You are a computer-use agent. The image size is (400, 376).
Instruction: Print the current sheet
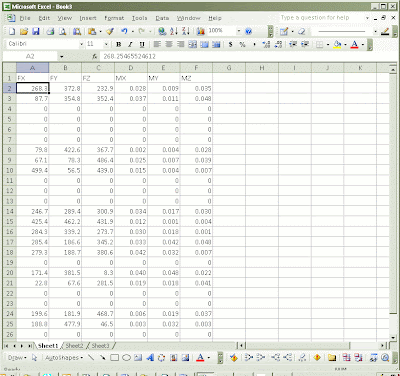click(x=50, y=31)
